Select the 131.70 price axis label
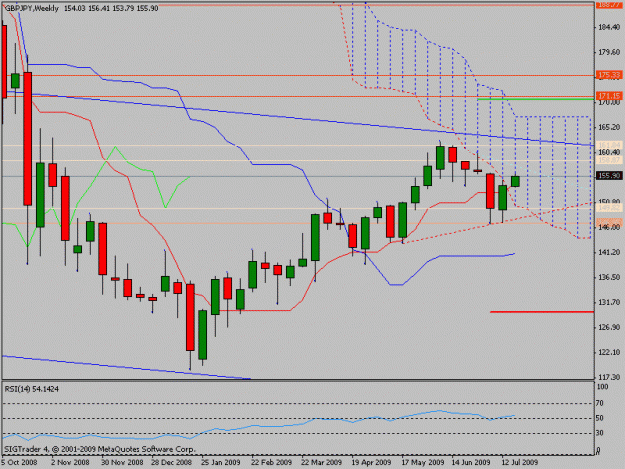The width and height of the screenshot is (625, 469). [609, 302]
